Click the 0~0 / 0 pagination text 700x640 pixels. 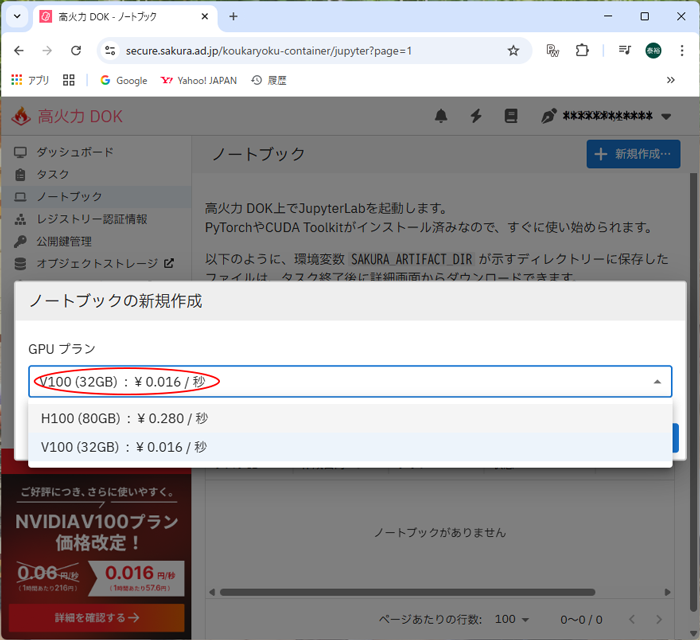click(x=581, y=619)
